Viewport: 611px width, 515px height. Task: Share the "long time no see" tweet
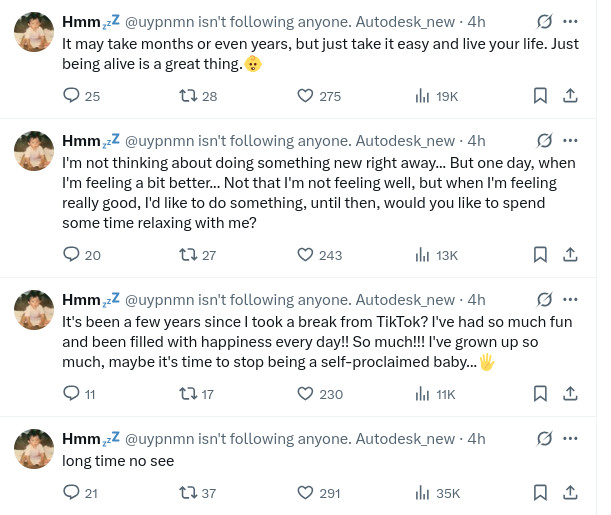point(570,492)
